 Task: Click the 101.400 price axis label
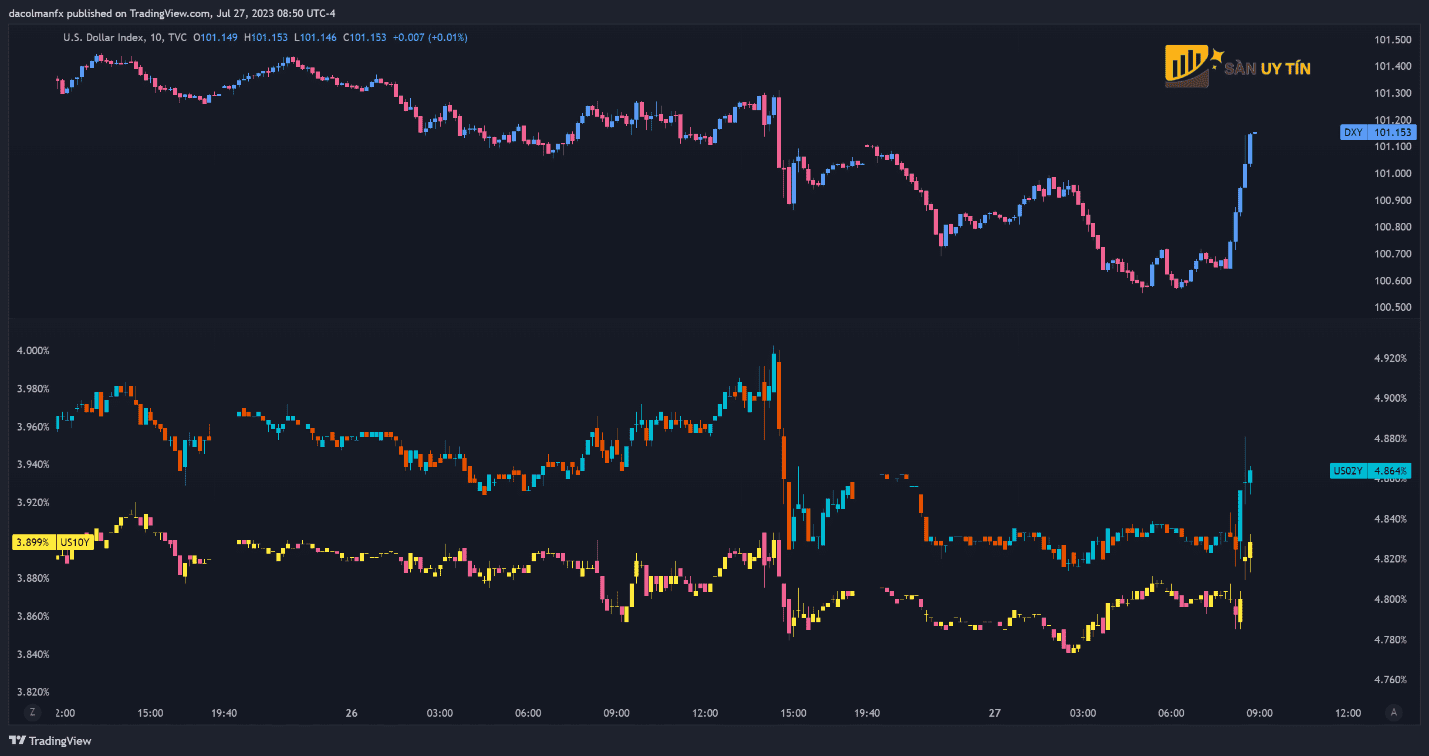click(x=1393, y=67)
